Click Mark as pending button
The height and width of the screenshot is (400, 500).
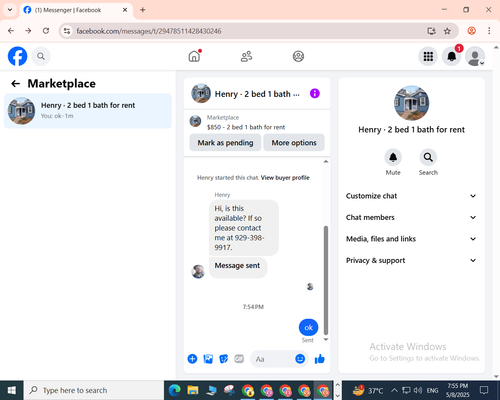225,143
